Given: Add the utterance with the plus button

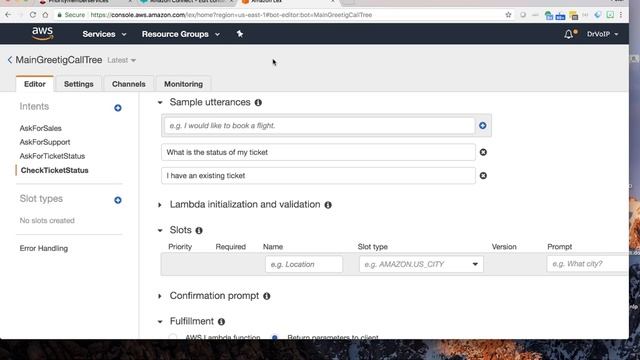Looking at the screenshot, I should (482, 126).
